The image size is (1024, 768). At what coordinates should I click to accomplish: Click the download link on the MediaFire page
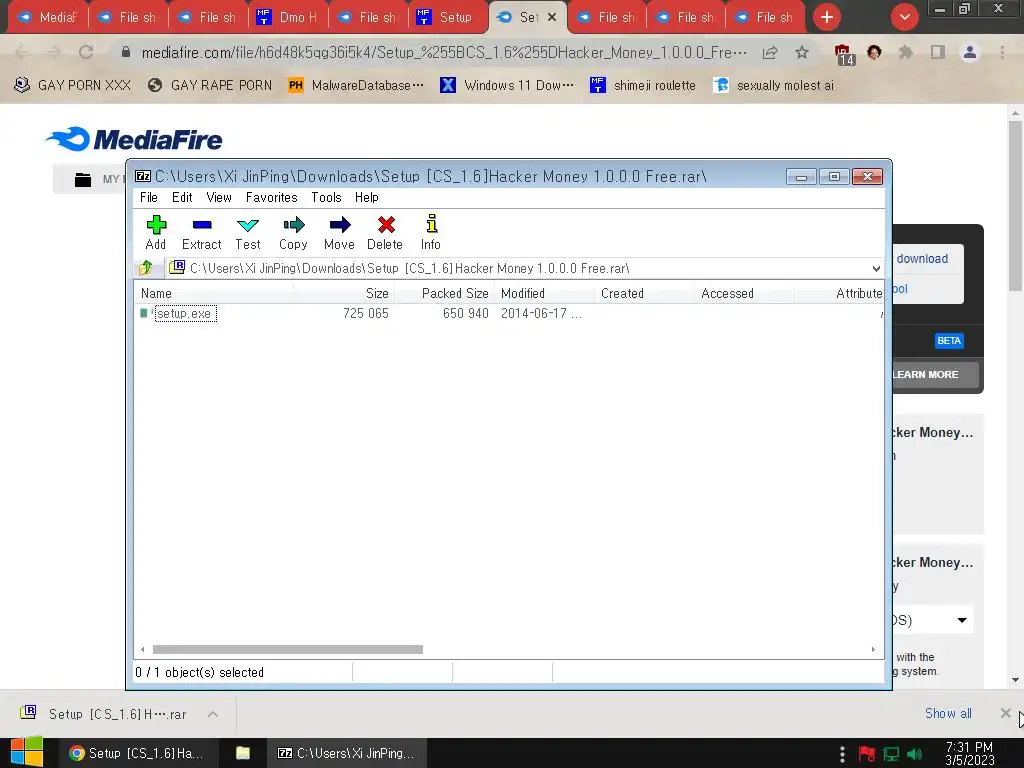coord(921,259)
